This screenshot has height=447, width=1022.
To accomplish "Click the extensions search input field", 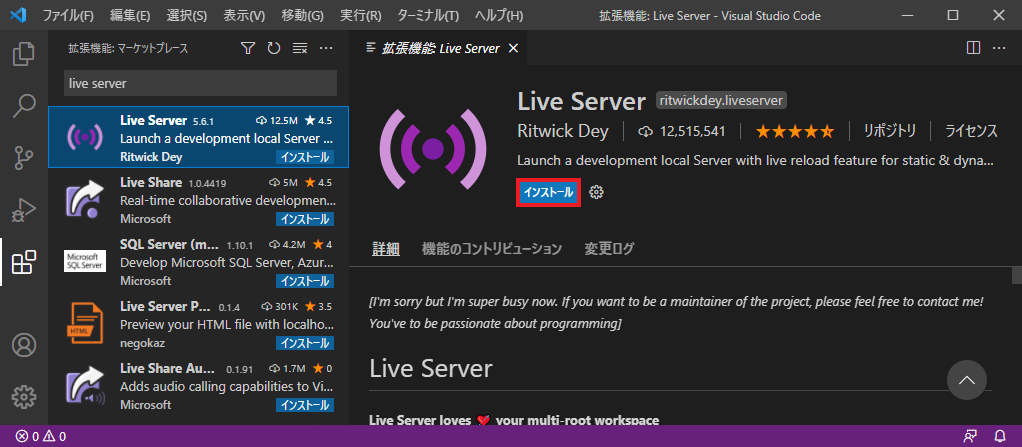I will tap(200, 83).
